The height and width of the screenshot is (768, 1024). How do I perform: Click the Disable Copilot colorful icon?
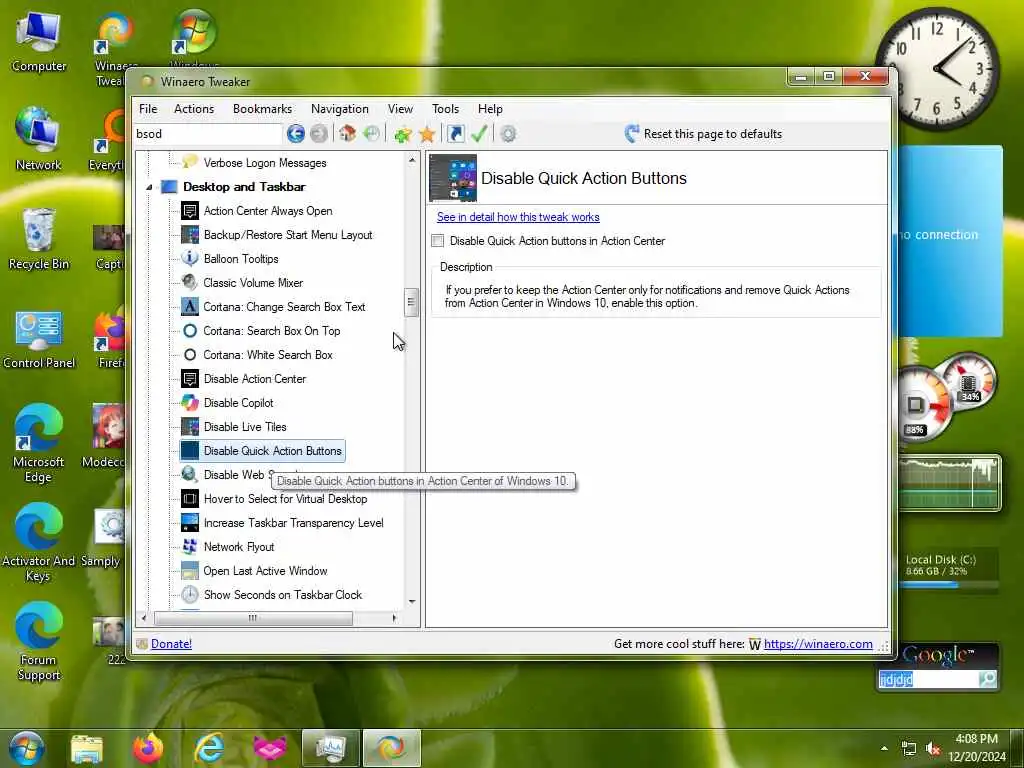(190, 403)
